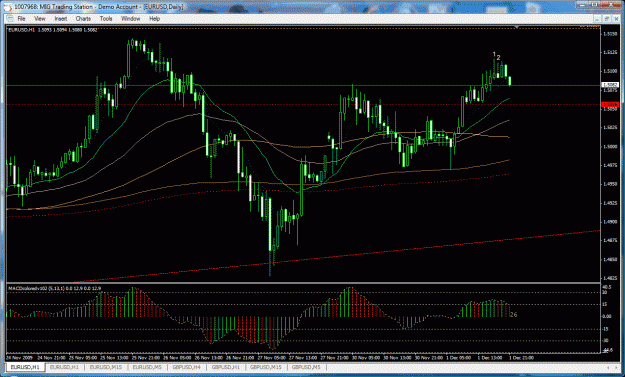The height and width of the screenshot is (377, 625).
Task: Click the '24 Nov 2009' date on the time axis
Action: pyautogui.click(x=19, y=358)
